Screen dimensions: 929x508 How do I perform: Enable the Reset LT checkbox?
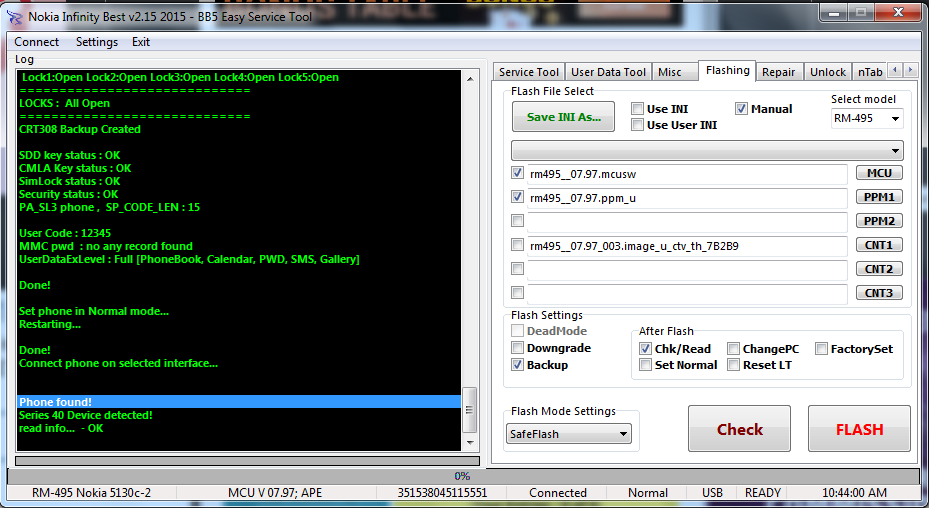point(733,365)
